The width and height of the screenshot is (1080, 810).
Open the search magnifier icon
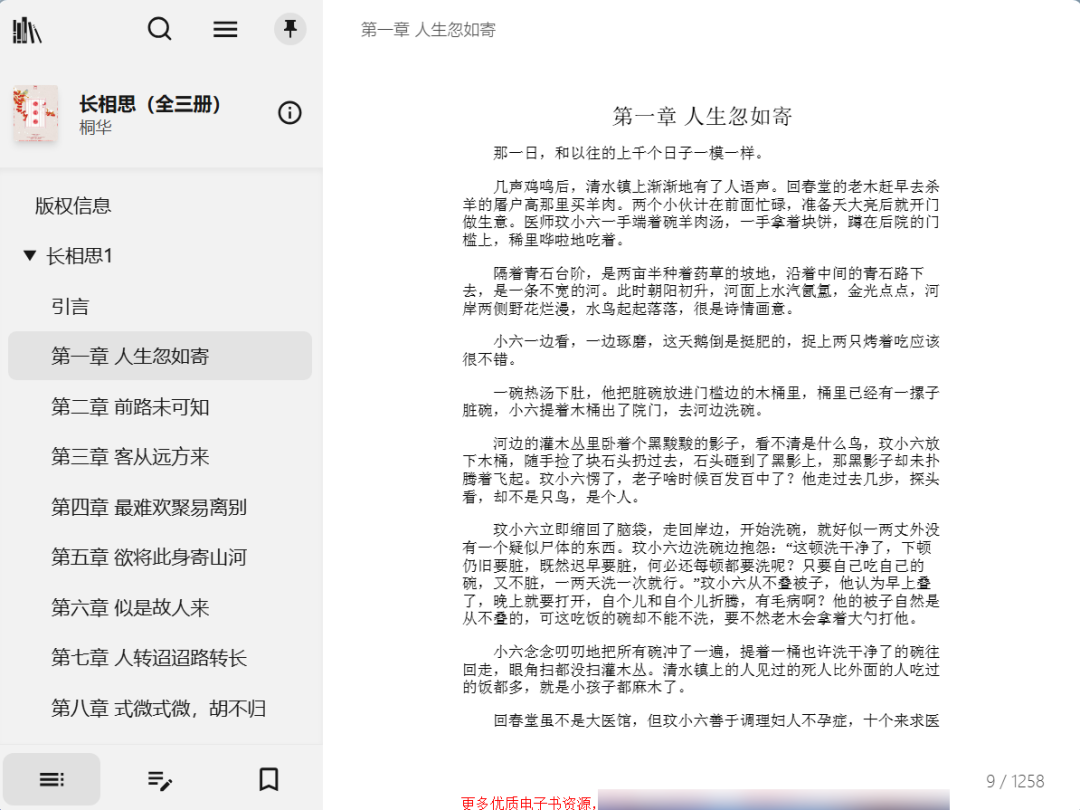point(160,29)
